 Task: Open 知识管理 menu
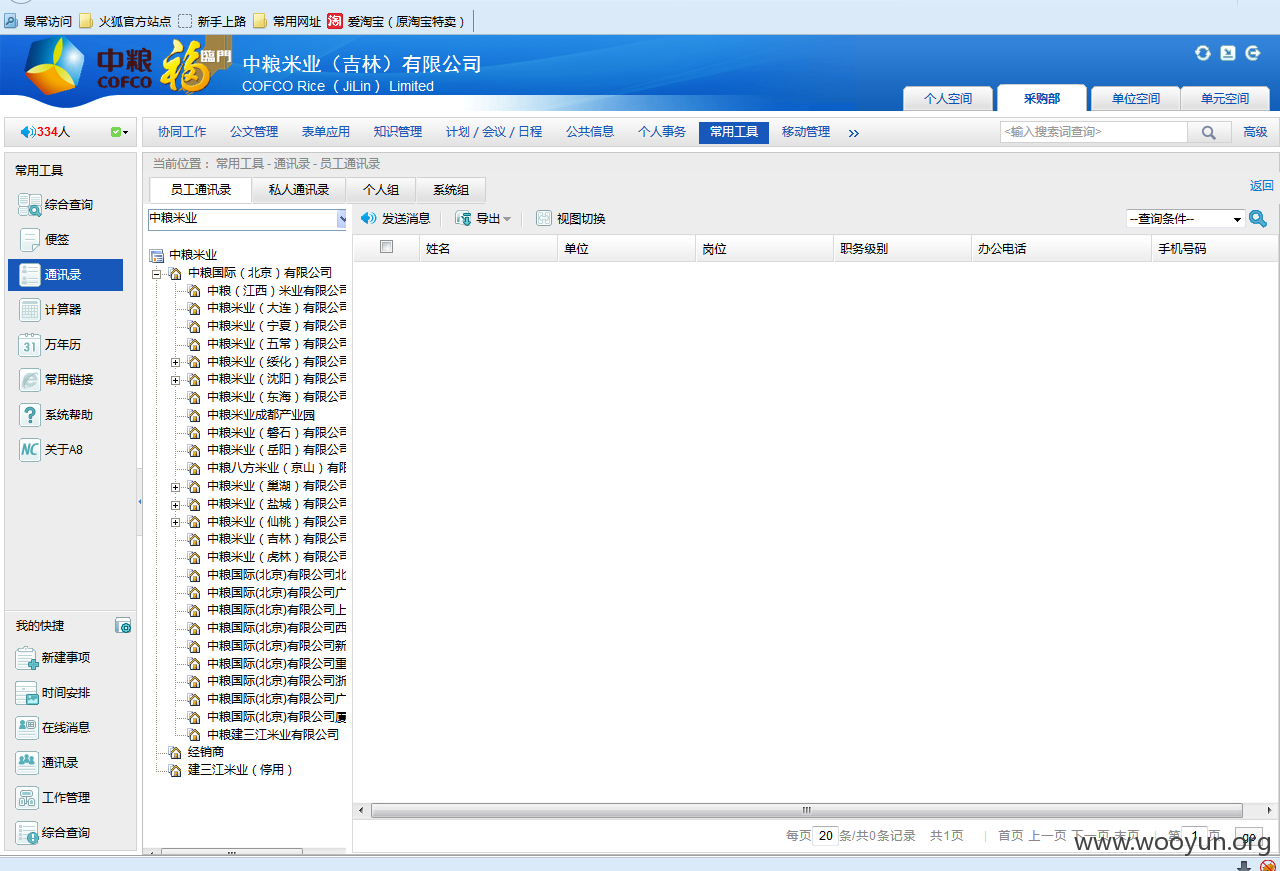pos(398,132)
